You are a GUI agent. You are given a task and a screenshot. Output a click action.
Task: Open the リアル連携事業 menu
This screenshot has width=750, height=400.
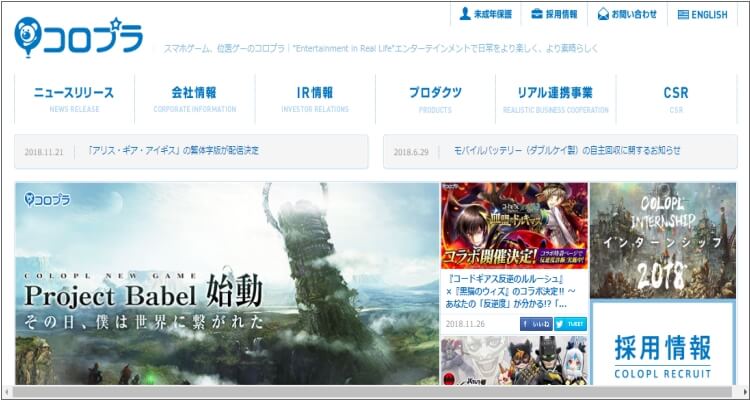pos(555,99)
